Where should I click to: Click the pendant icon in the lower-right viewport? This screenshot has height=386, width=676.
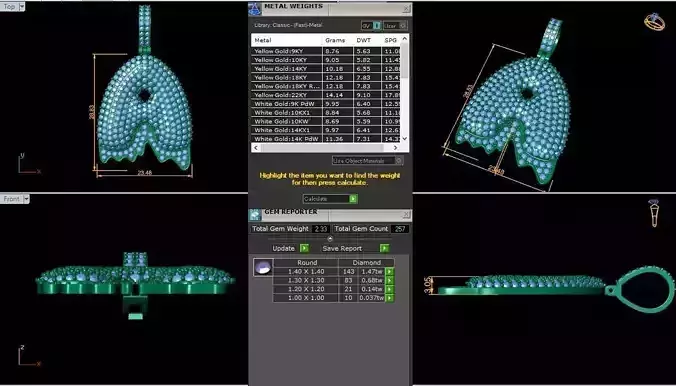click(654, 213)
